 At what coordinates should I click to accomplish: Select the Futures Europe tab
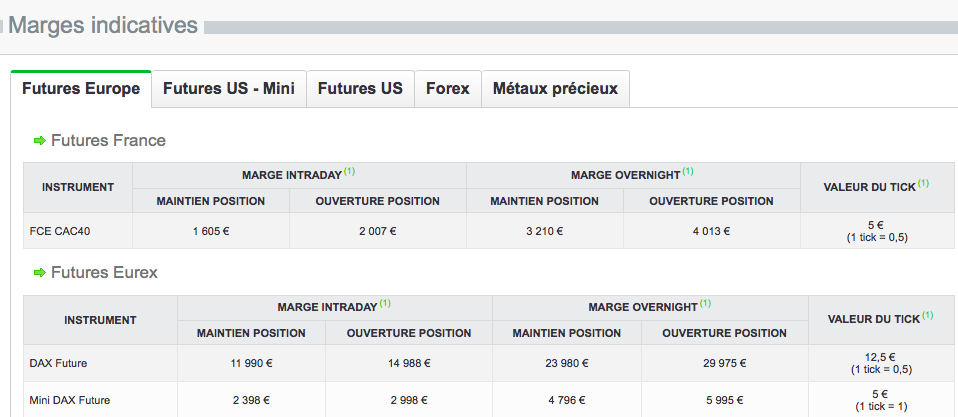pos(81,89)
